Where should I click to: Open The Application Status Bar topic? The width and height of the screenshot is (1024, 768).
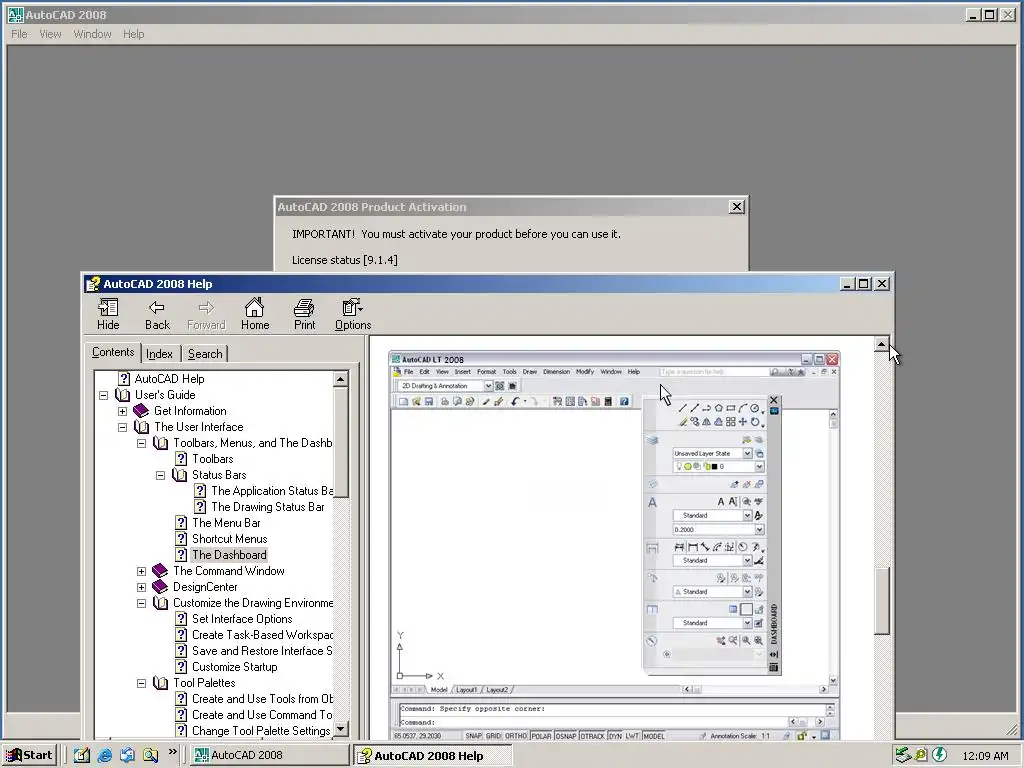pos(272,491)
